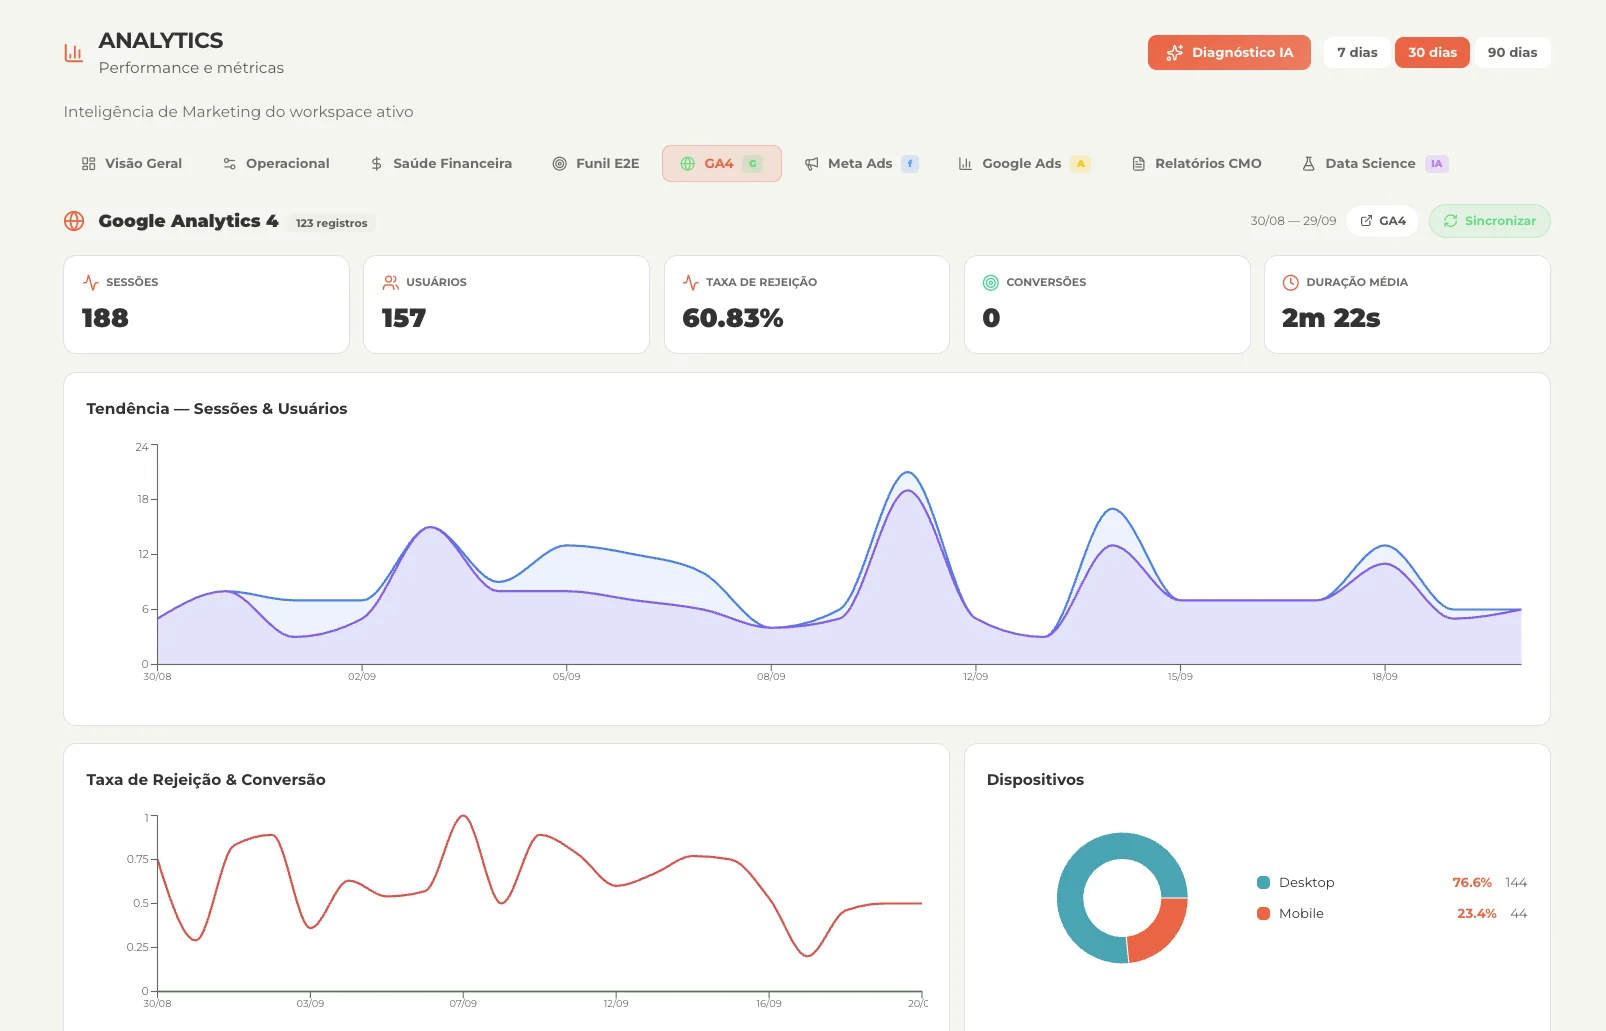This screenshot has width=1606, height=1031.
Task: Click the Analytics bar chart logo icon
Action: 73,53
